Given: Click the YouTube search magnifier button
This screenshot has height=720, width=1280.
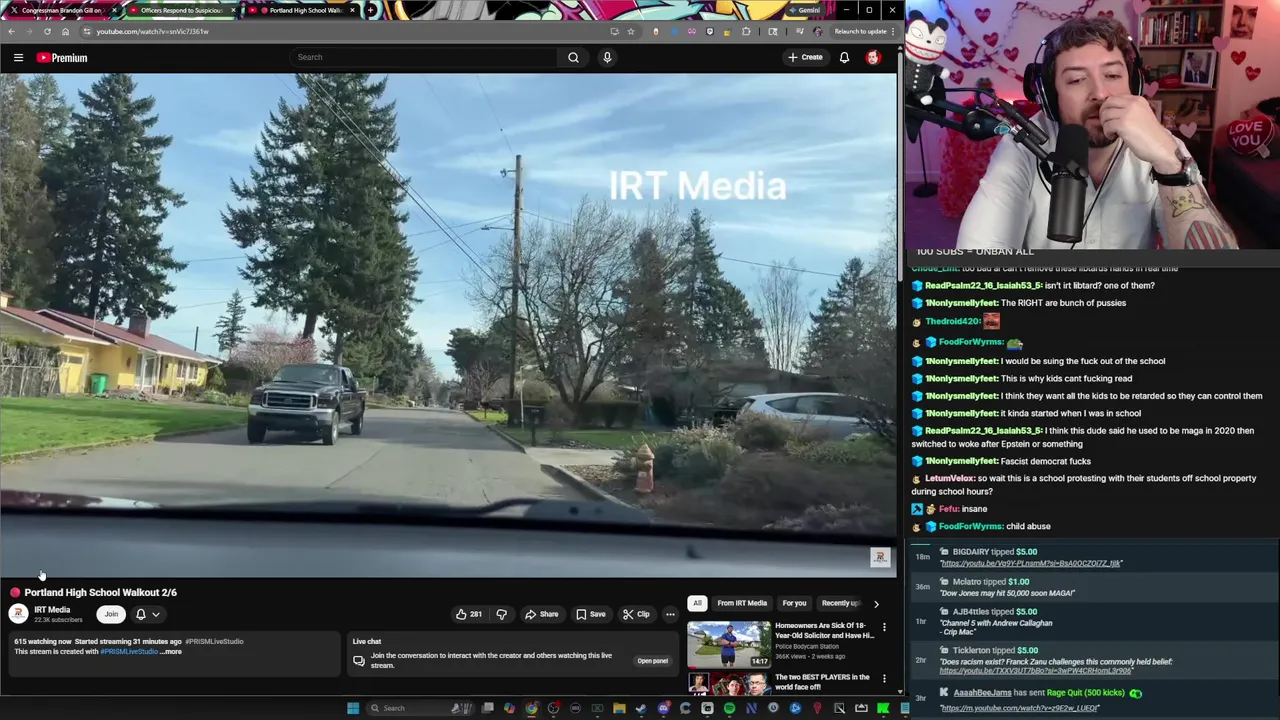Looking at the screenshot, I should (x=573, y=57).
